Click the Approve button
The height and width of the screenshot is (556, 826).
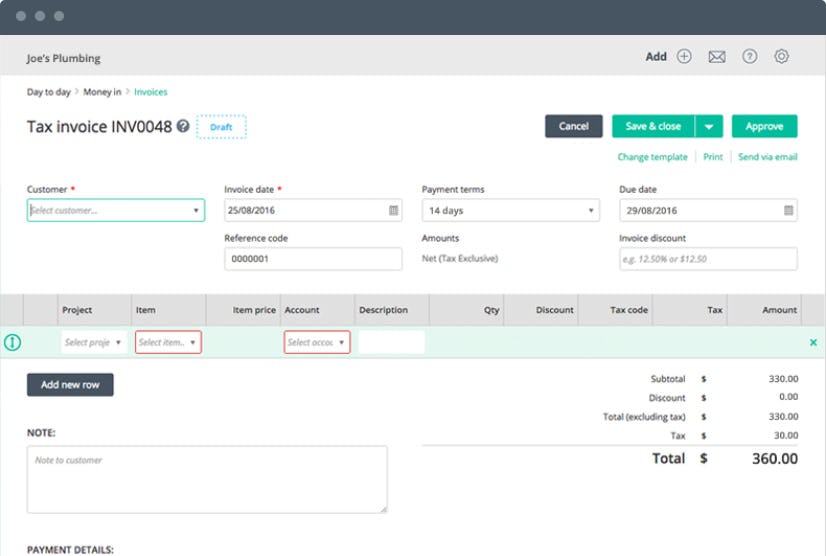(x=764, y=126)
